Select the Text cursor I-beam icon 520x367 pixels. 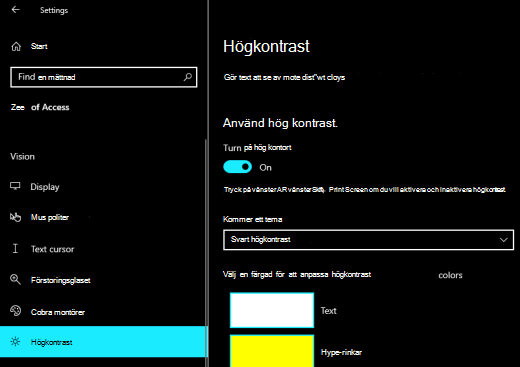[x=15, y=248]
